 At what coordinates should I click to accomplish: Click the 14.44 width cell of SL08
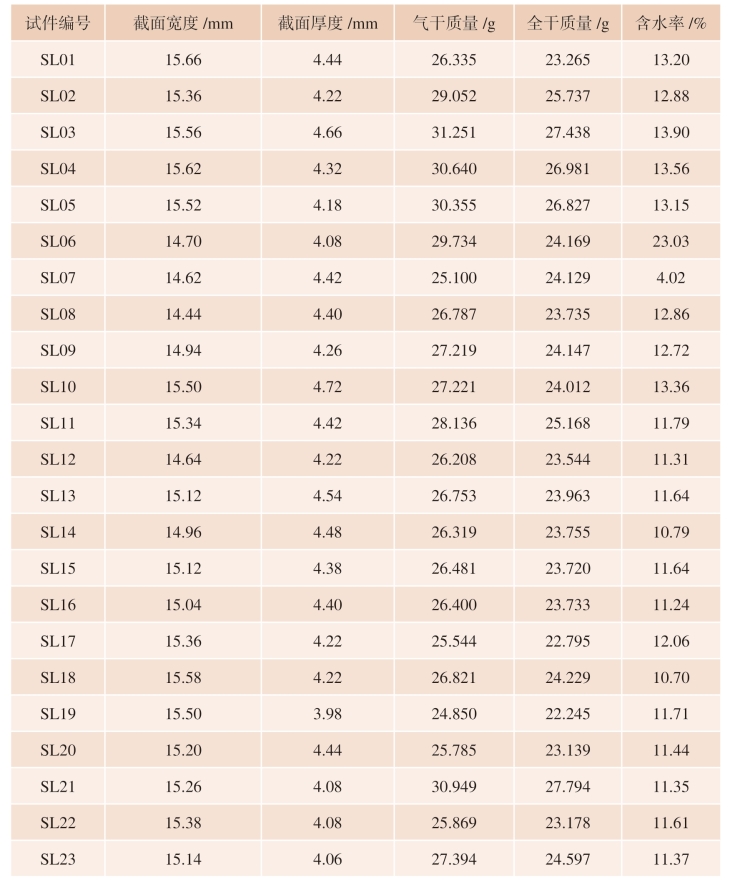point(183,314)
